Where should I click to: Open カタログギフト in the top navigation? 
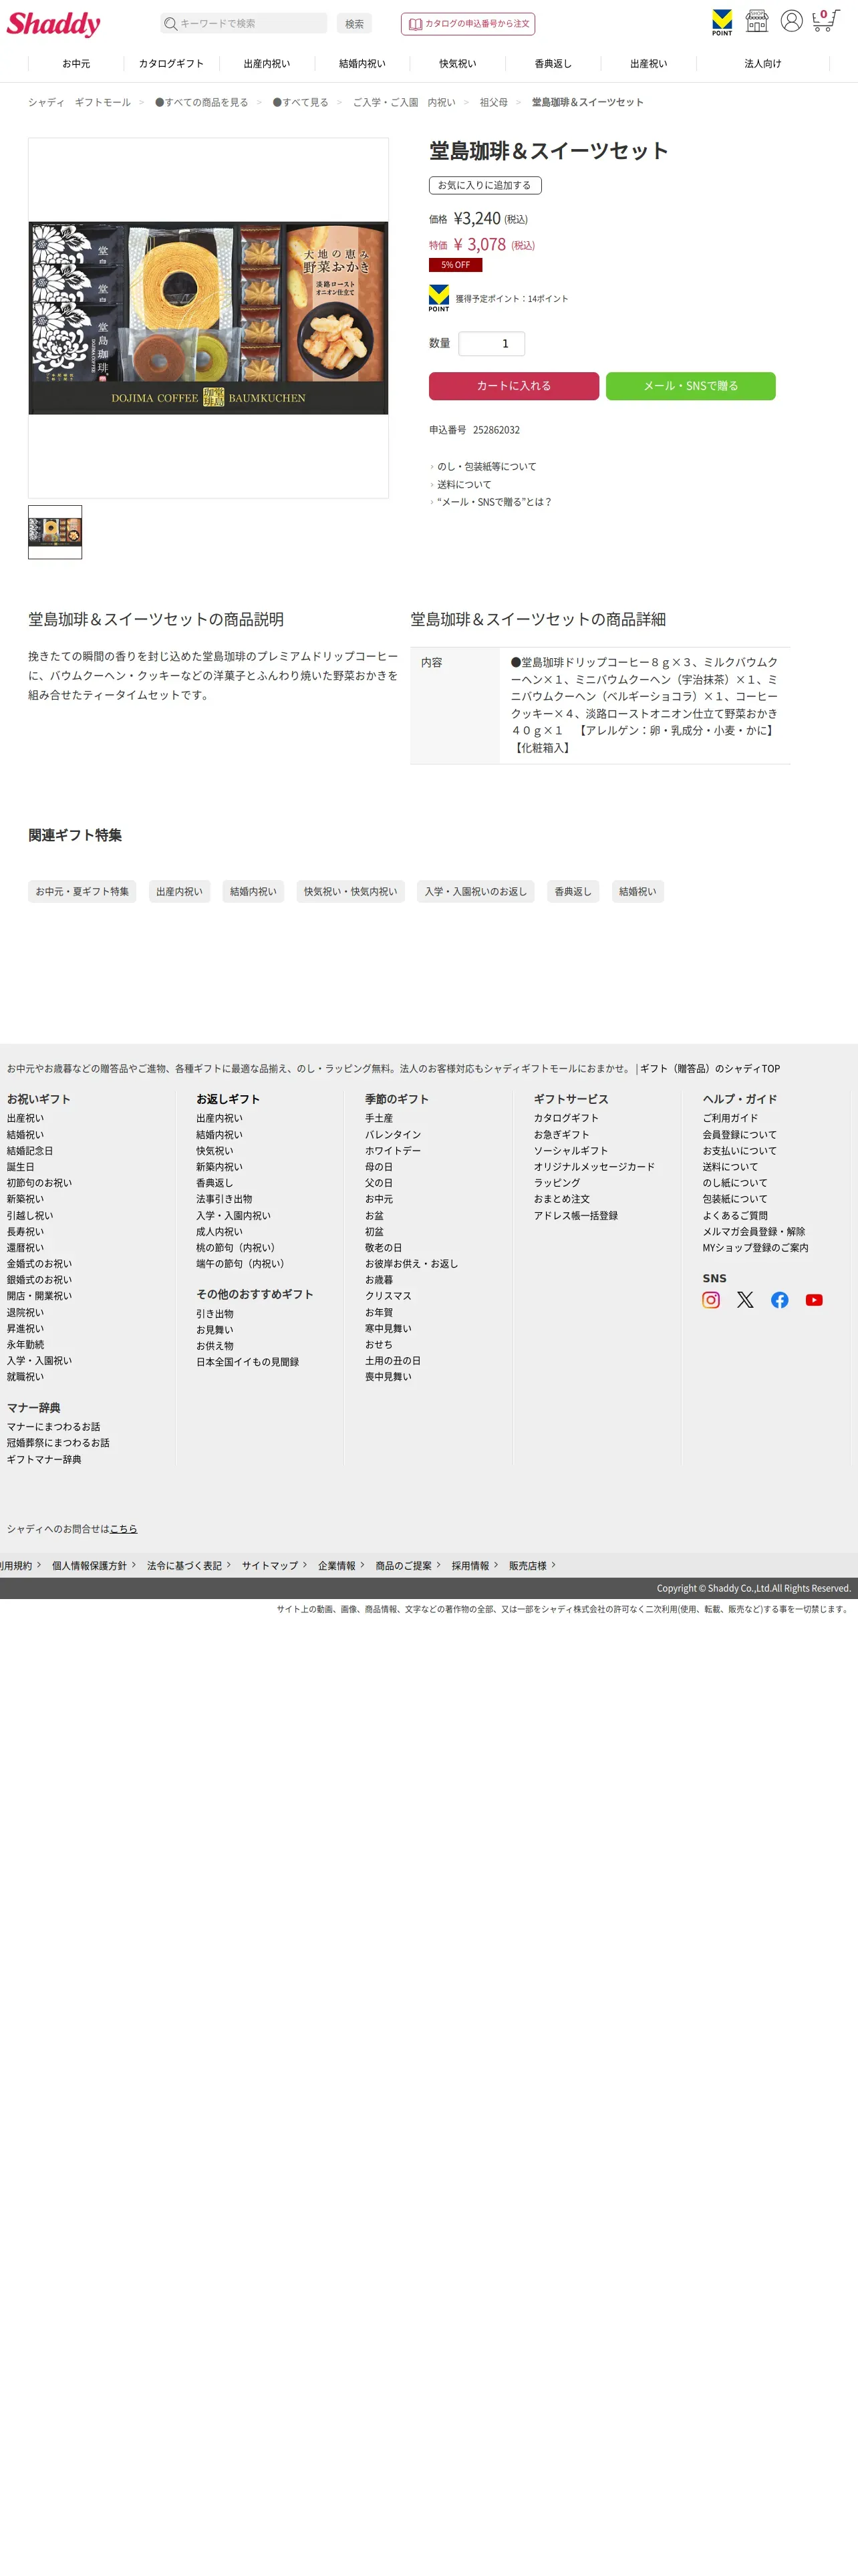[171, 64]
